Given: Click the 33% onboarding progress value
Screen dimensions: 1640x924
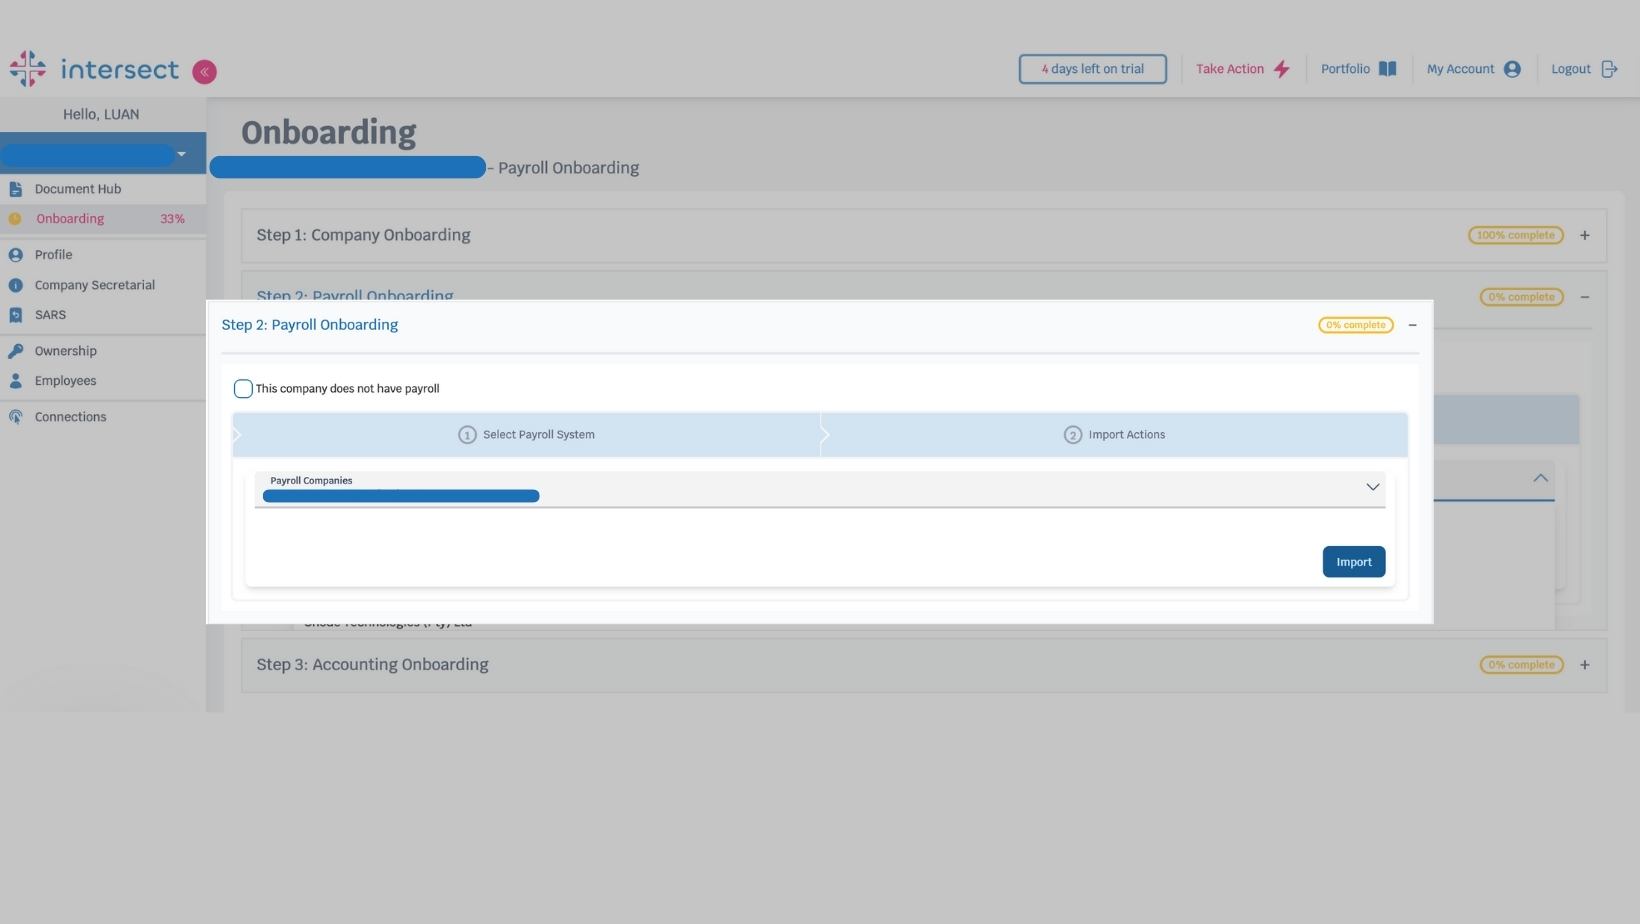Looking at the screenshot, I should [172, 219].
